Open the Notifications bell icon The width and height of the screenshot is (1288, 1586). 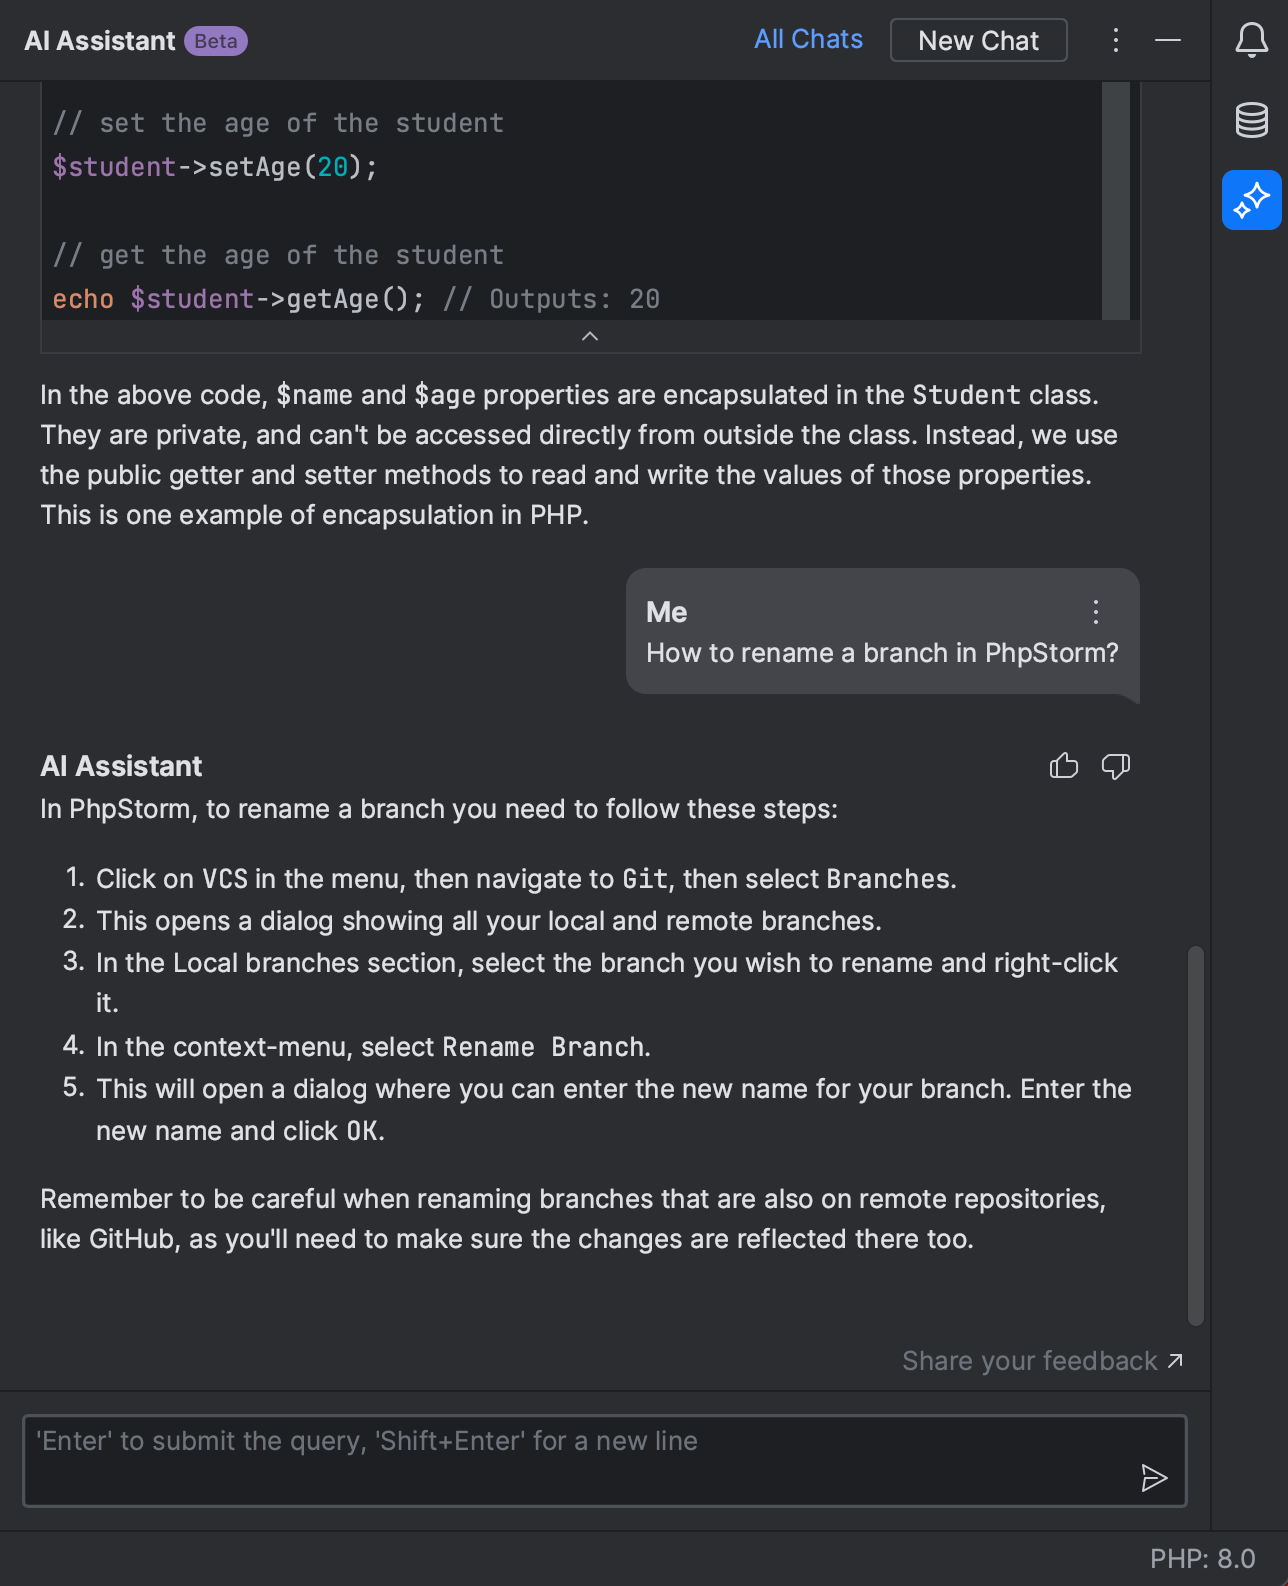pyautogui.click(x=1251, y=41)
